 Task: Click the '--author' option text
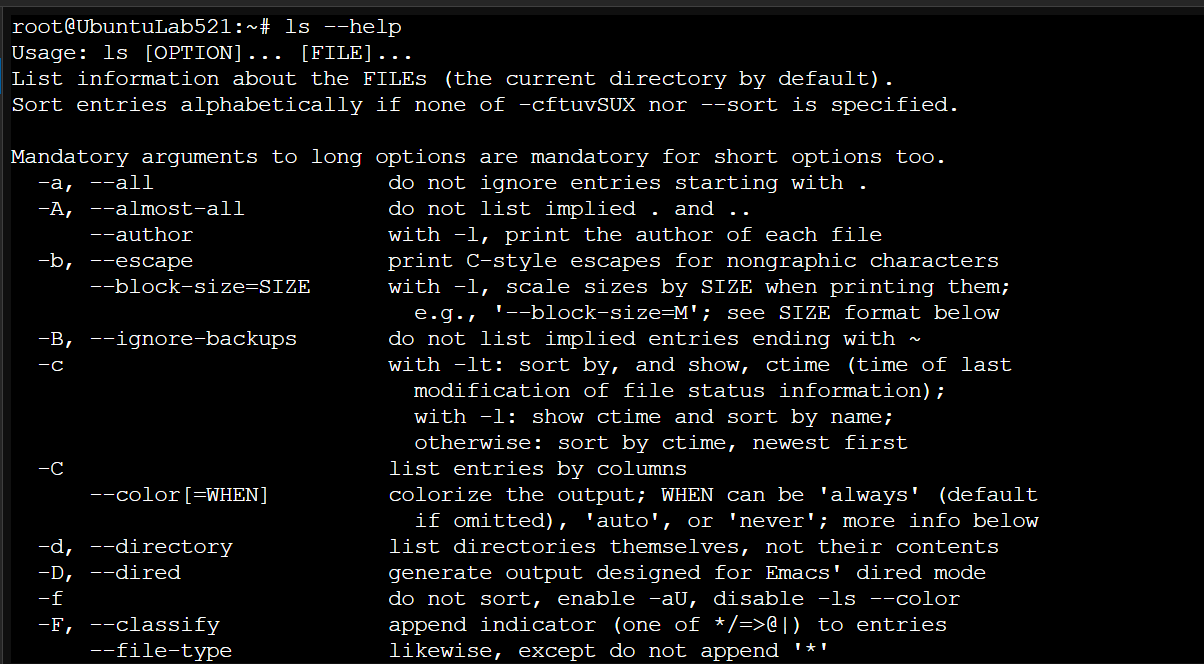coord(141,235)
